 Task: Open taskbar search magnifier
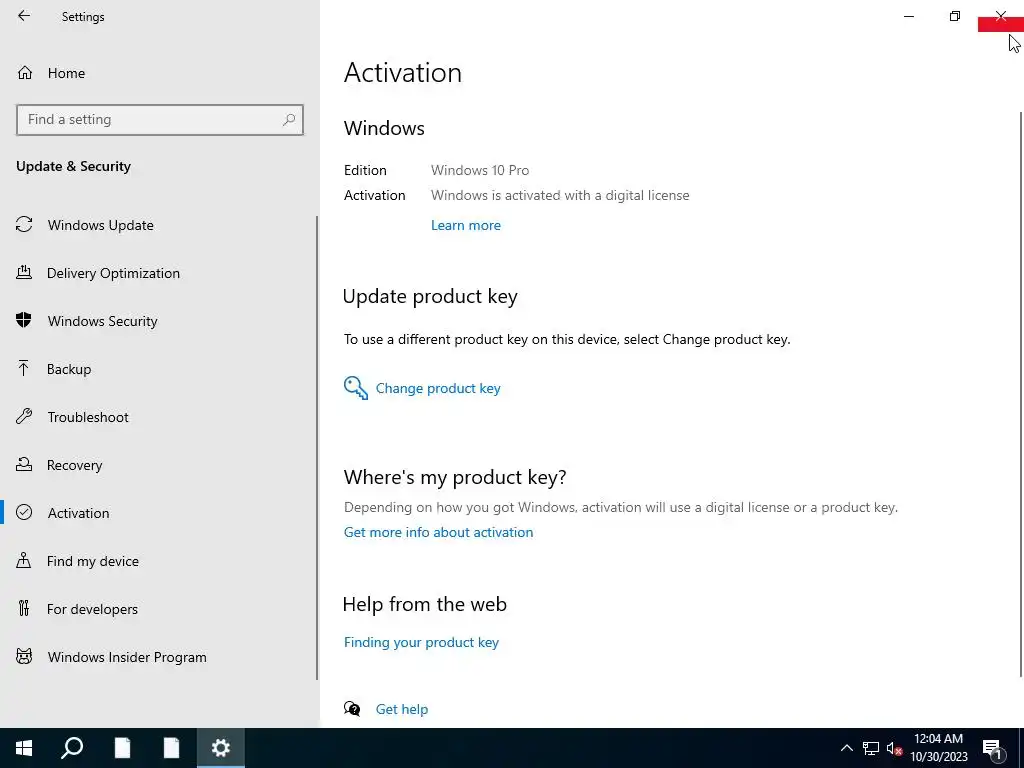click(x=72, y=748)
